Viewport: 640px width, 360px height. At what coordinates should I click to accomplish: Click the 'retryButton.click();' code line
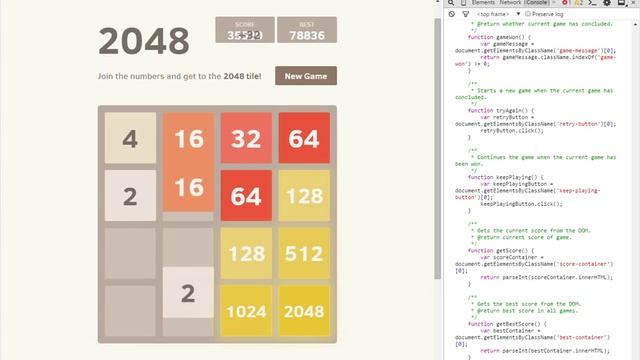(x=512, y=131)
